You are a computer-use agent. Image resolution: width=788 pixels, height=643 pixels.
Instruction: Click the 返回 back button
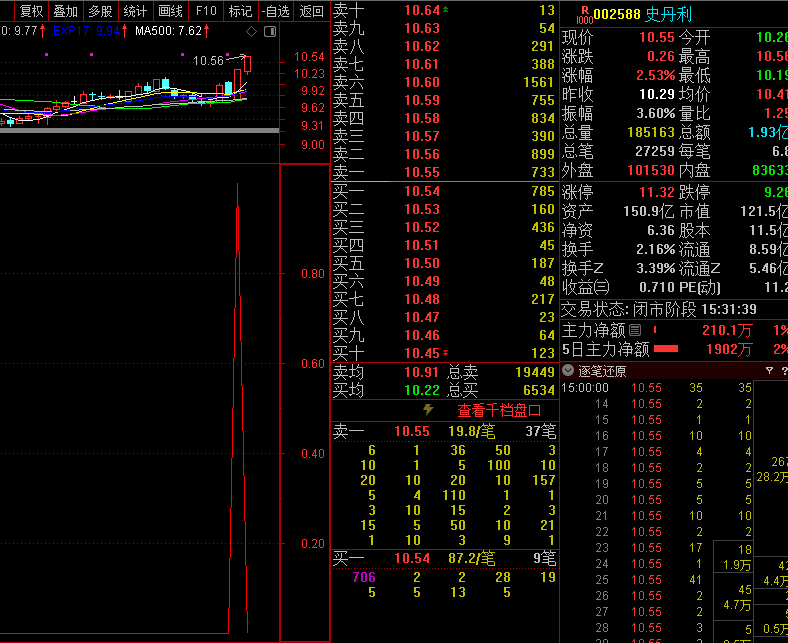312,11
